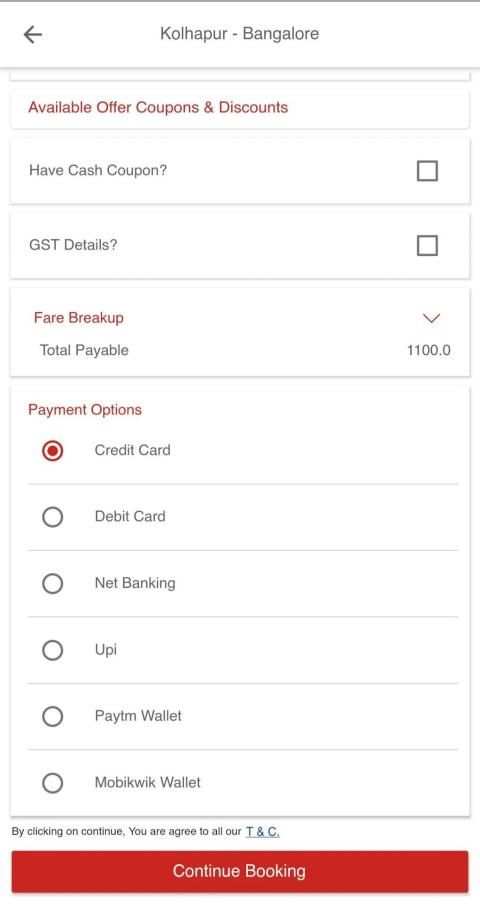Viewport: 480px width, 905px height.
Task: Expand Fare Breakup with the chevron
Action: 431,318
